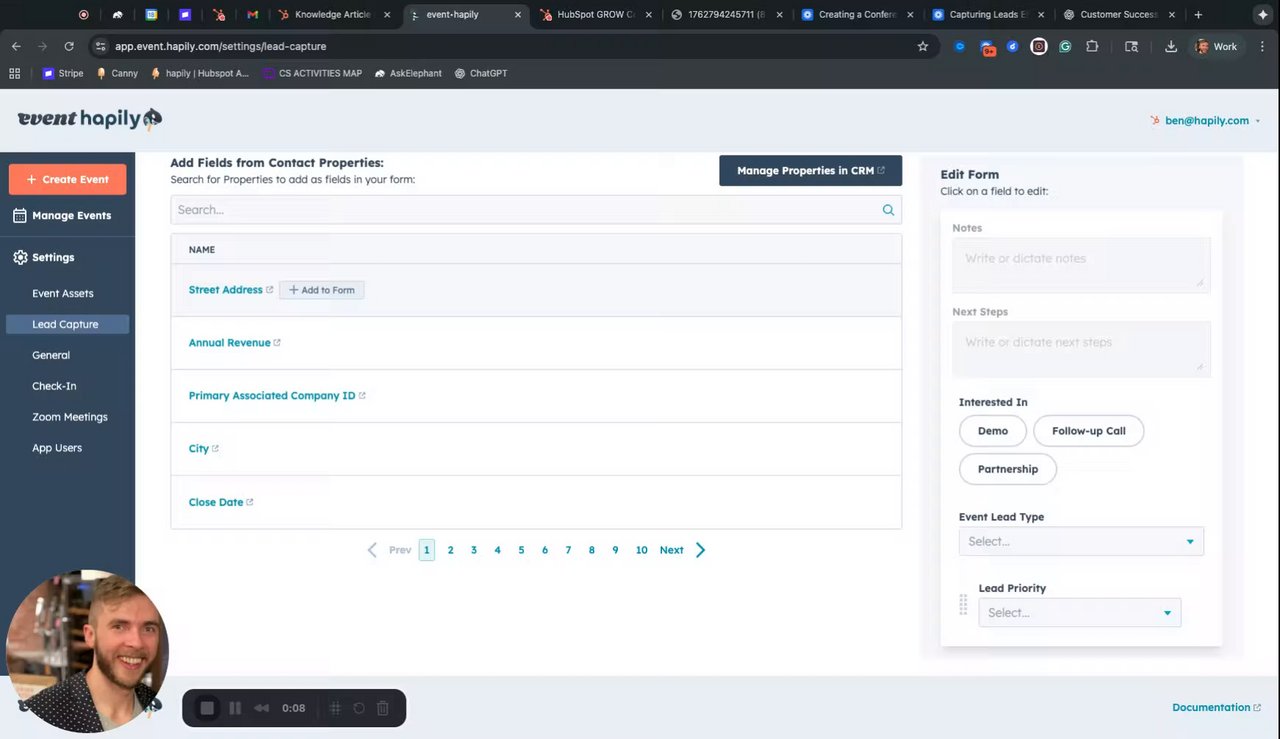
Task: Open the ben@hapily.com account menu
Action: click(x=1206, y=120)
